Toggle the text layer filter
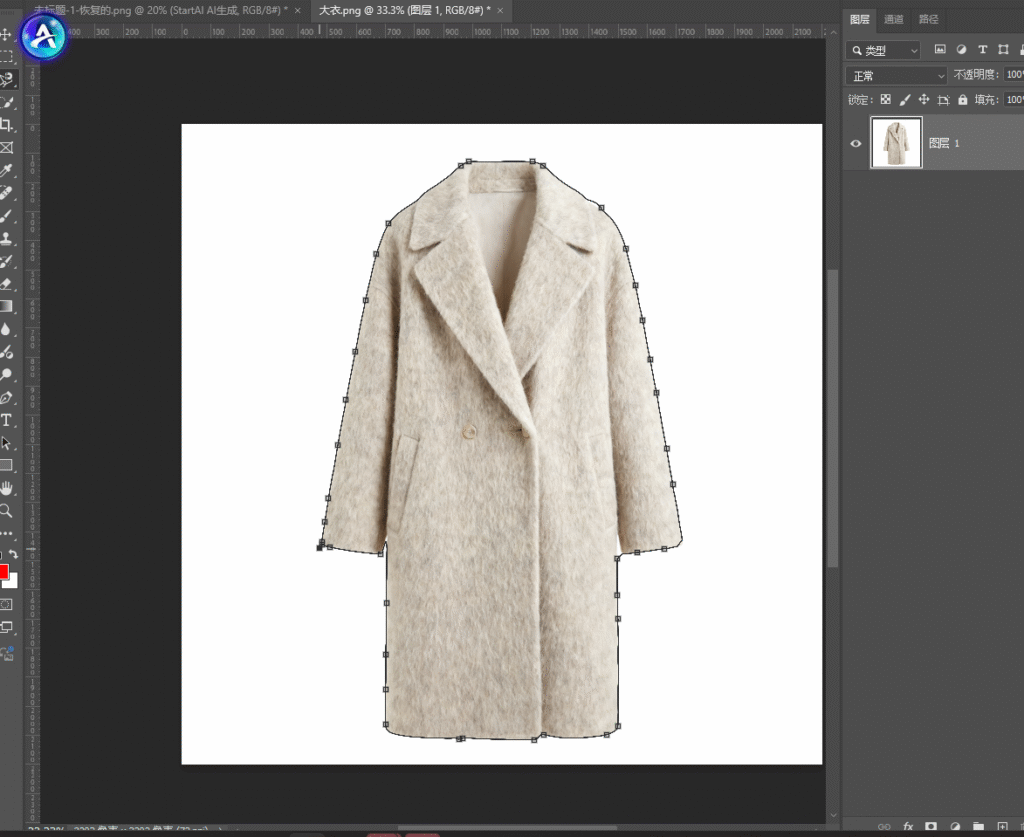Viewport: 1024px width, 837px height. coord(982,50)
